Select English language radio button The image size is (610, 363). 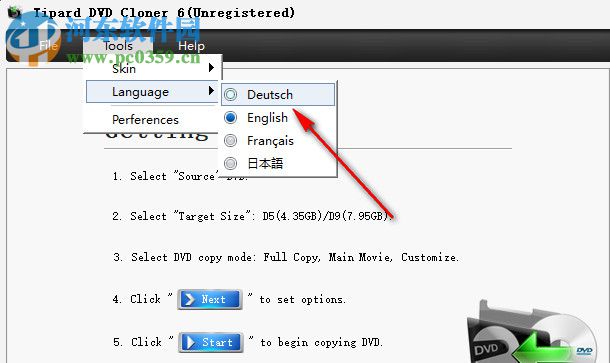230,117
